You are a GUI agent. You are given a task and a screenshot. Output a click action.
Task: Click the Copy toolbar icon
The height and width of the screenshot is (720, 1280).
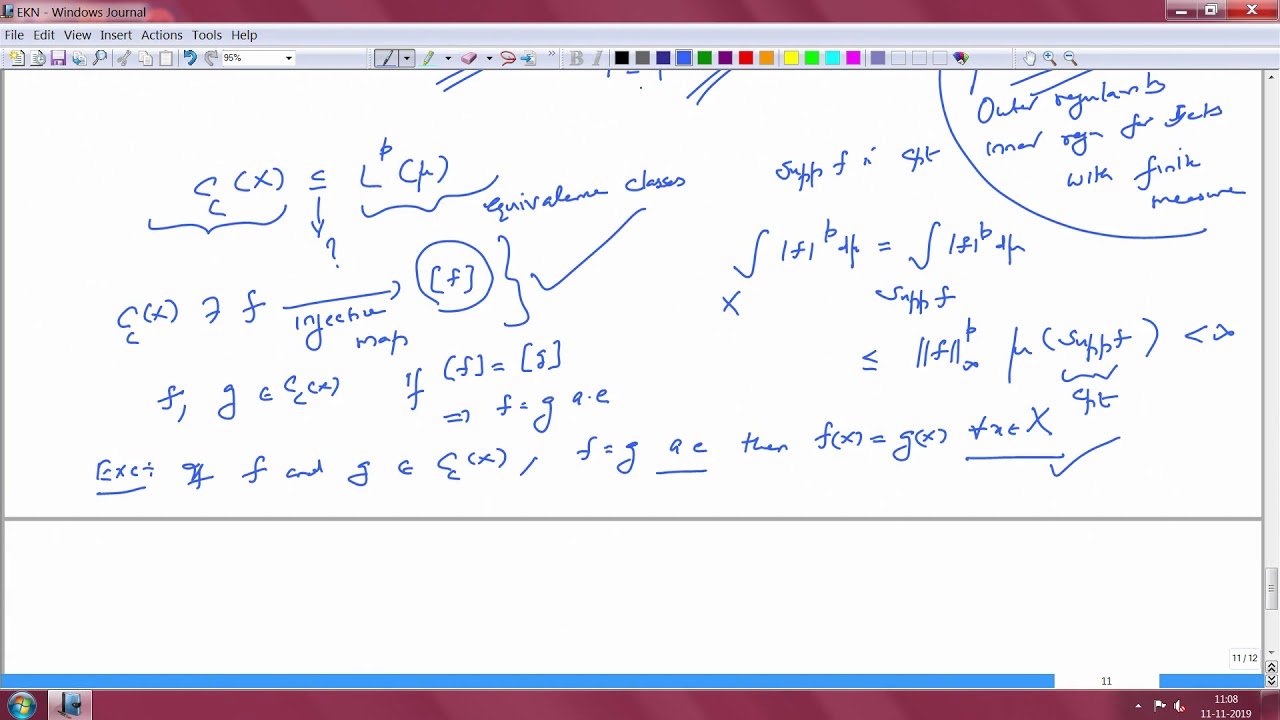[x=145, y=58]
